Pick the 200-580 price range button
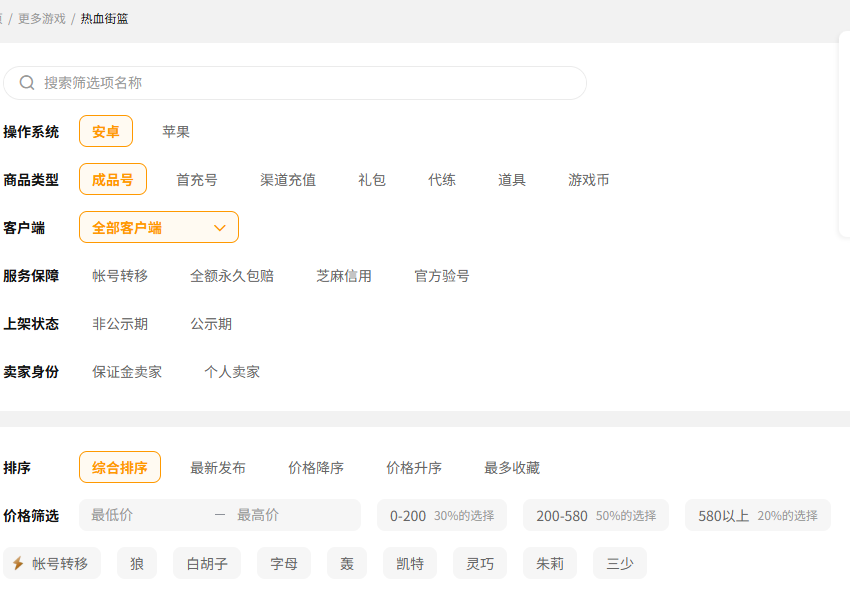The width and height of the screenshot is (850, 599). (596, 516)
